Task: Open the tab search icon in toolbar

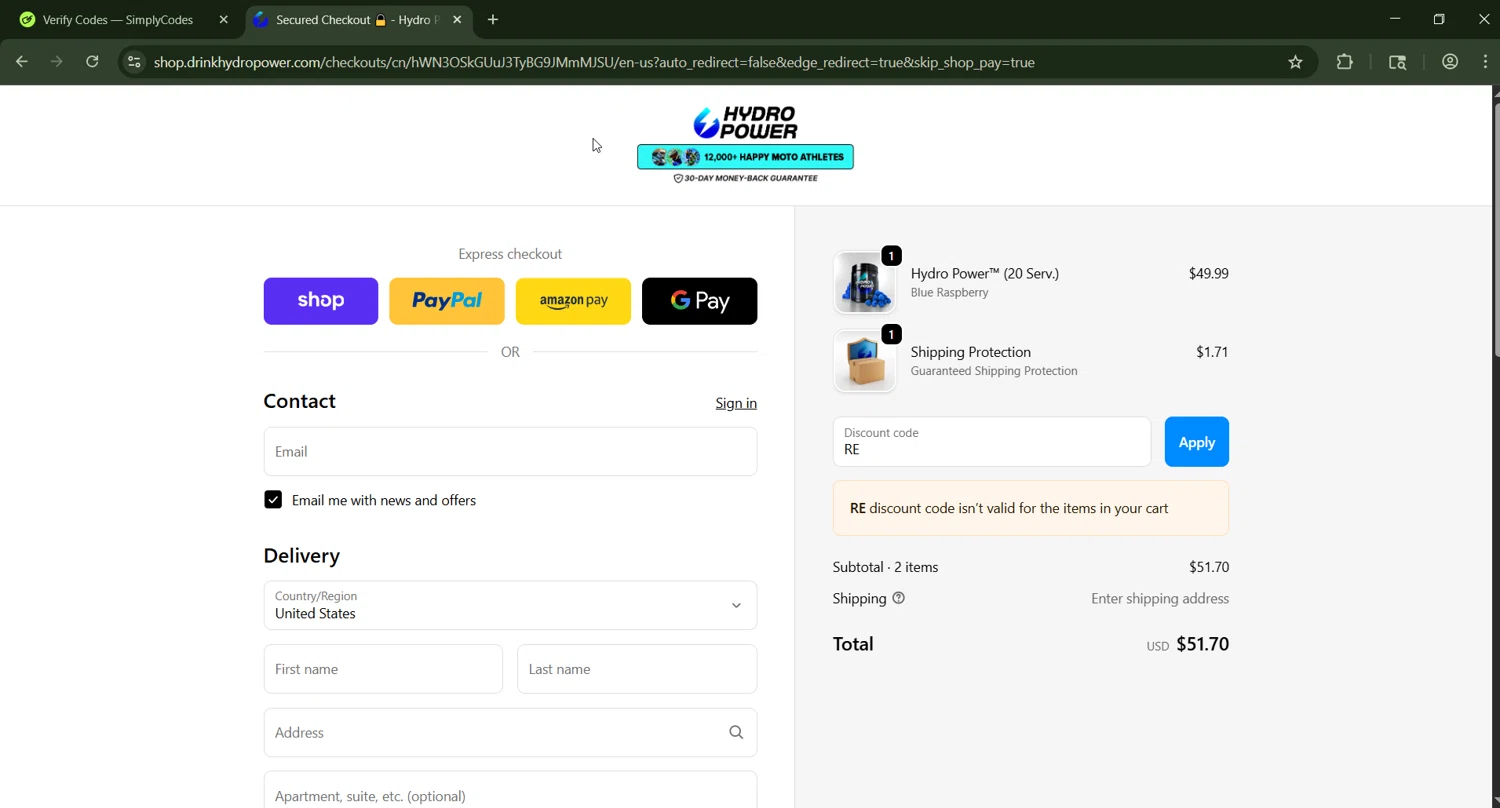Action: (1398, 62)
